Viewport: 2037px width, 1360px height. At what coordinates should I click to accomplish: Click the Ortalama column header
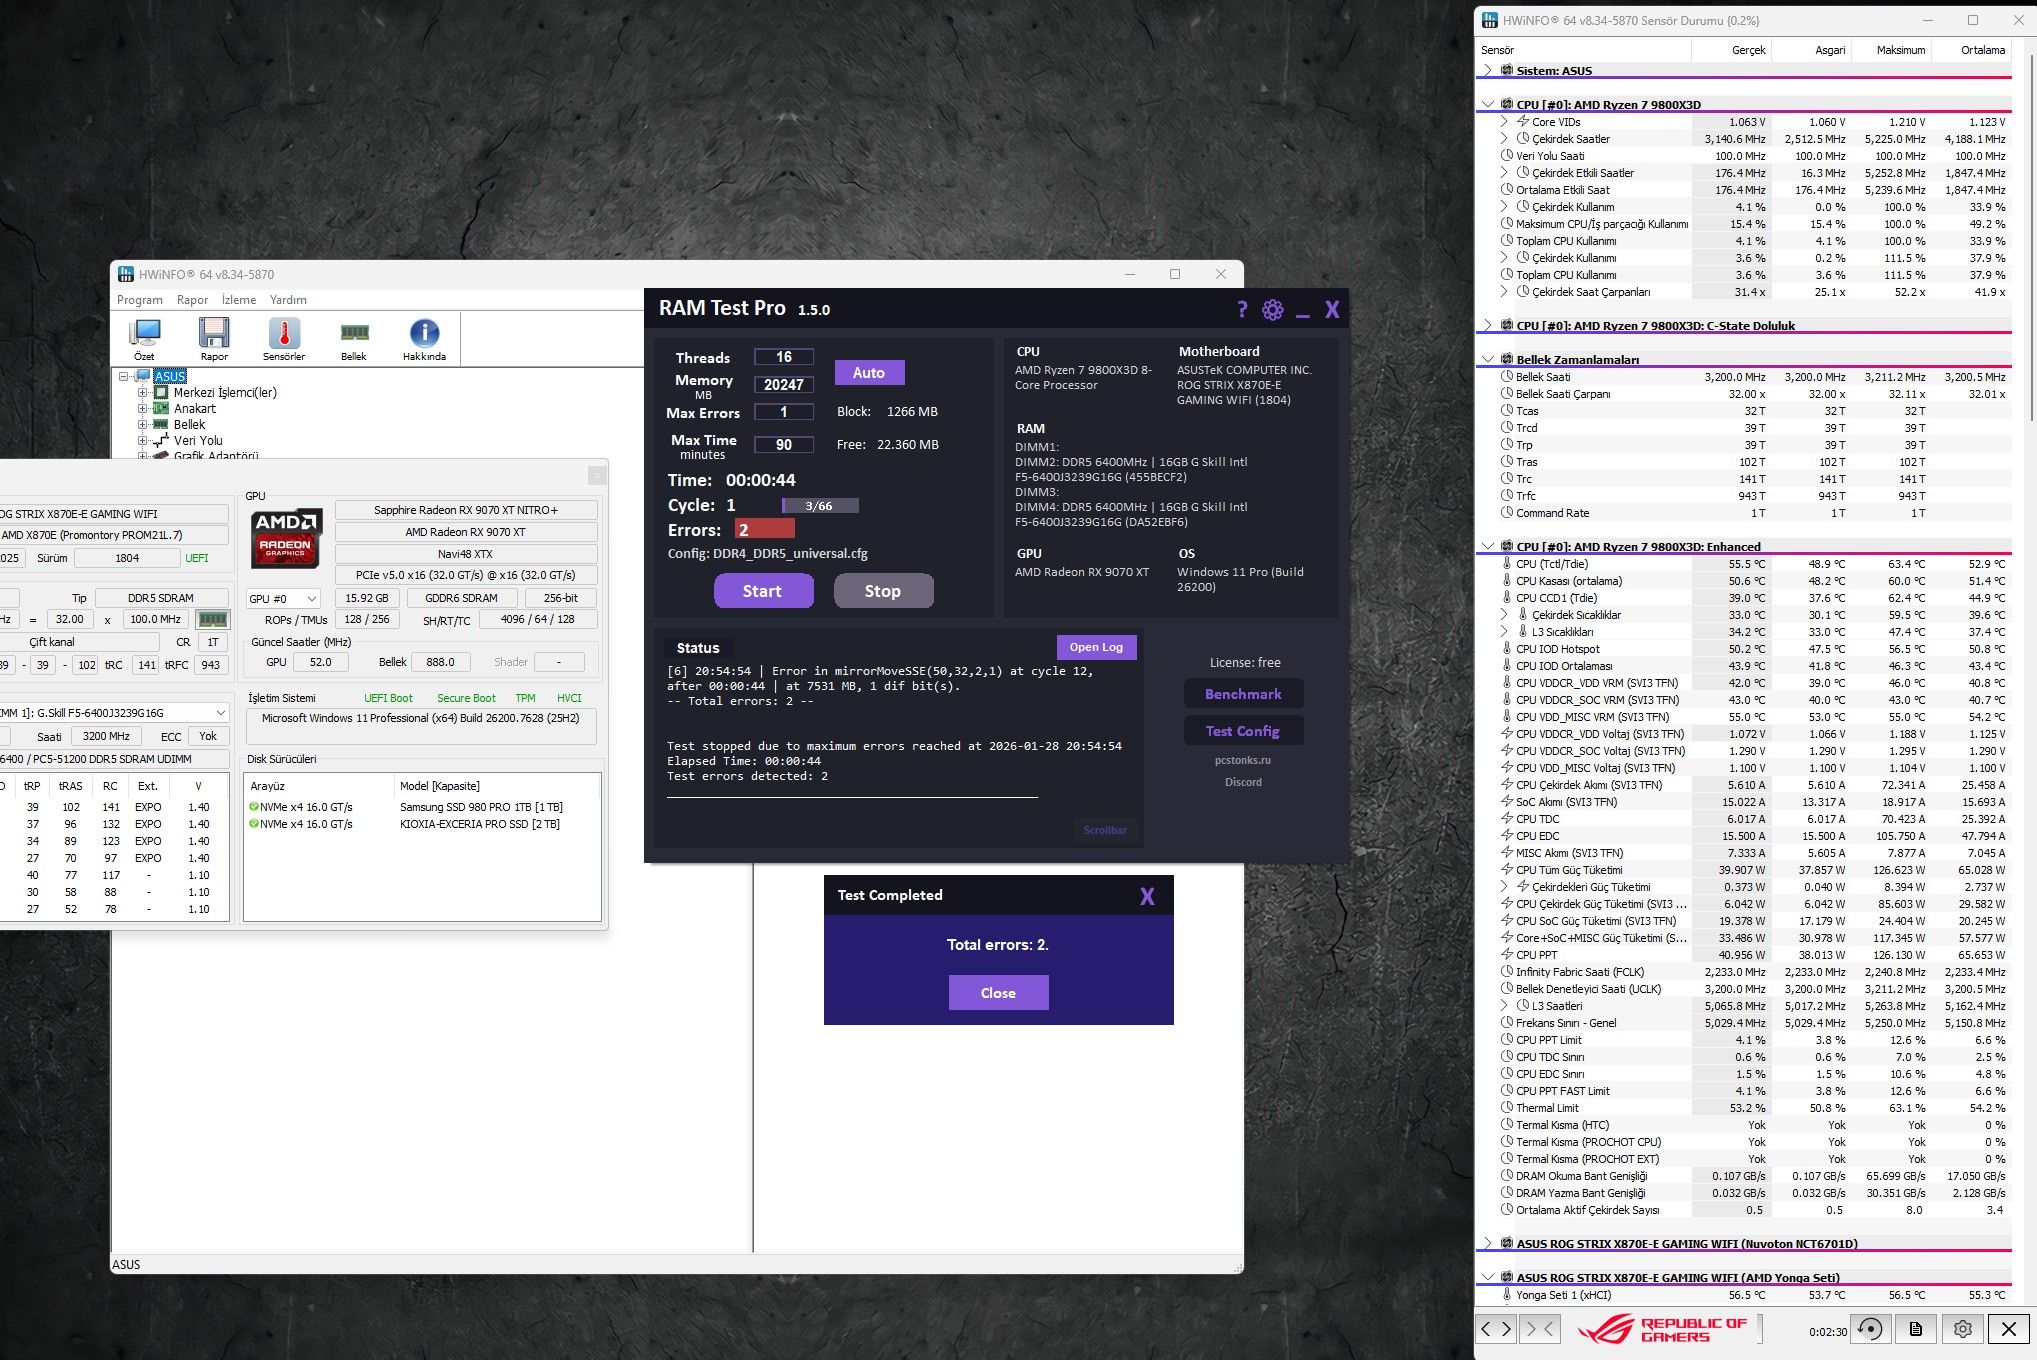1970,50
